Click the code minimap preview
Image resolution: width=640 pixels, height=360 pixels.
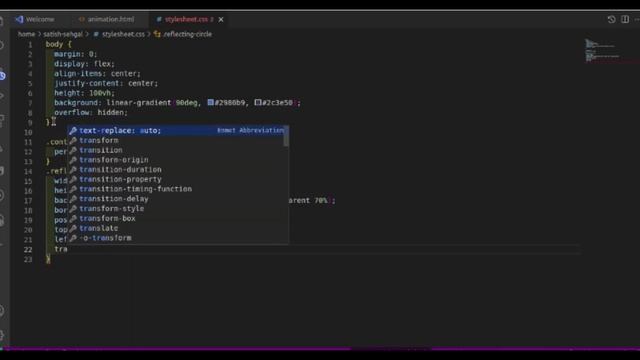pos(602,50)
